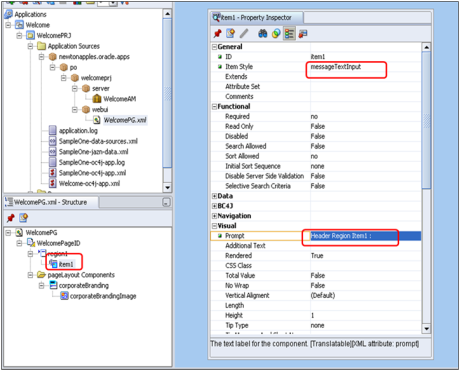Screen dimensions: 460x371
Task: Click the WelcomePageID page layout icon
Action: [x=31, y=243]
